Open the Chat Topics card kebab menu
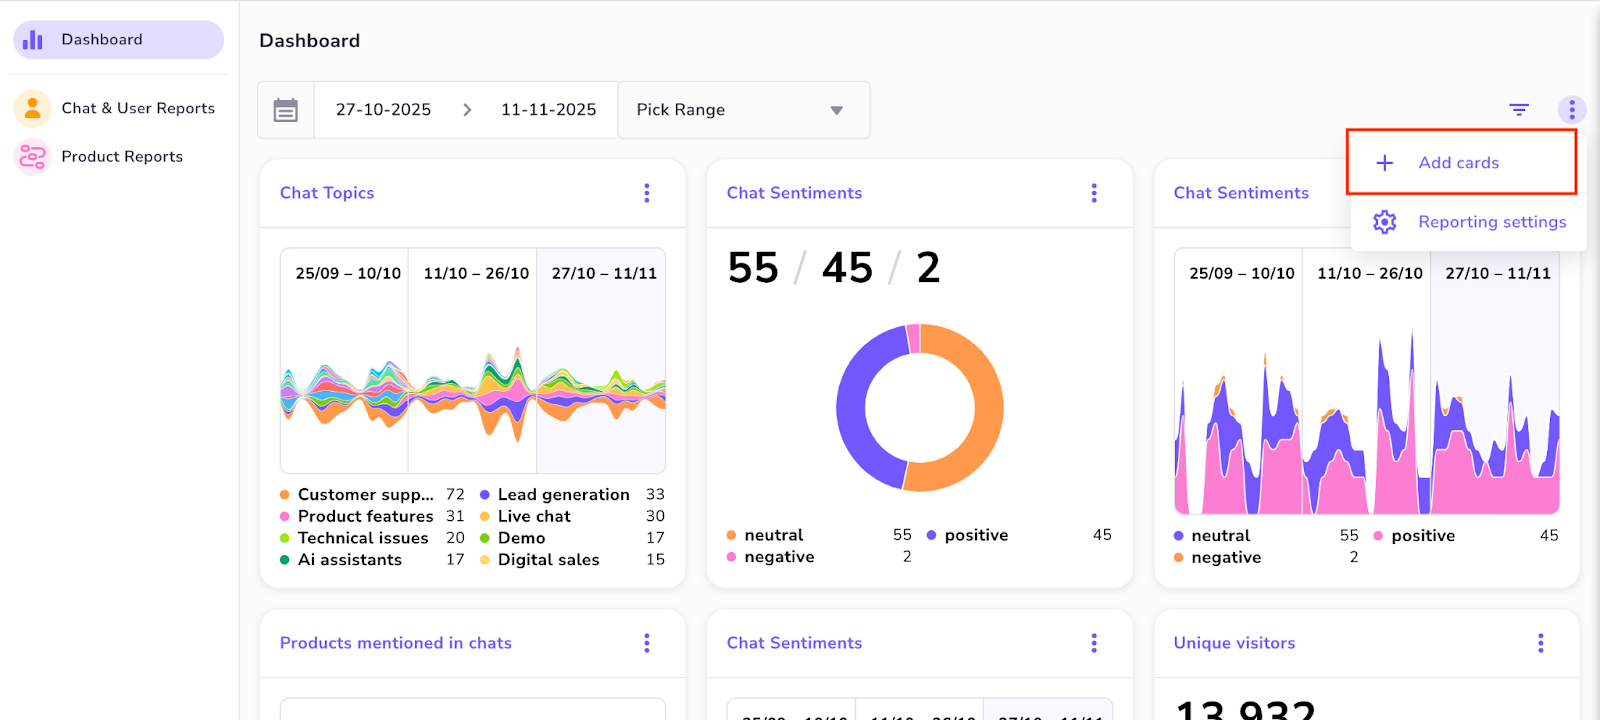 tap(647, 193)
